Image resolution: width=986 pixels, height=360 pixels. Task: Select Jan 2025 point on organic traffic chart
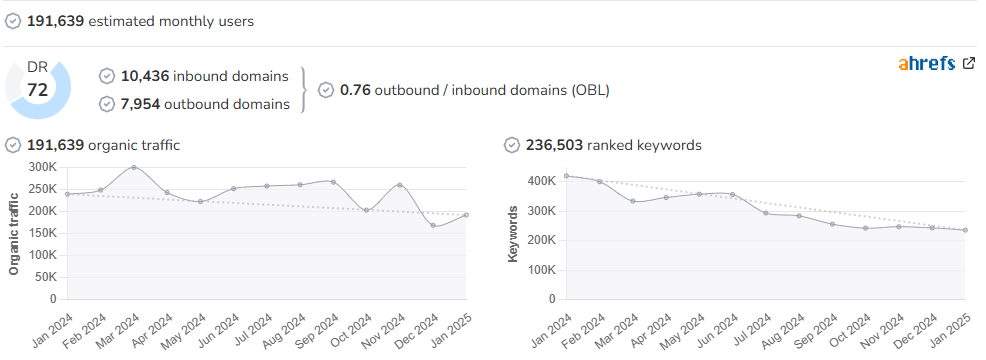[466, 215]
